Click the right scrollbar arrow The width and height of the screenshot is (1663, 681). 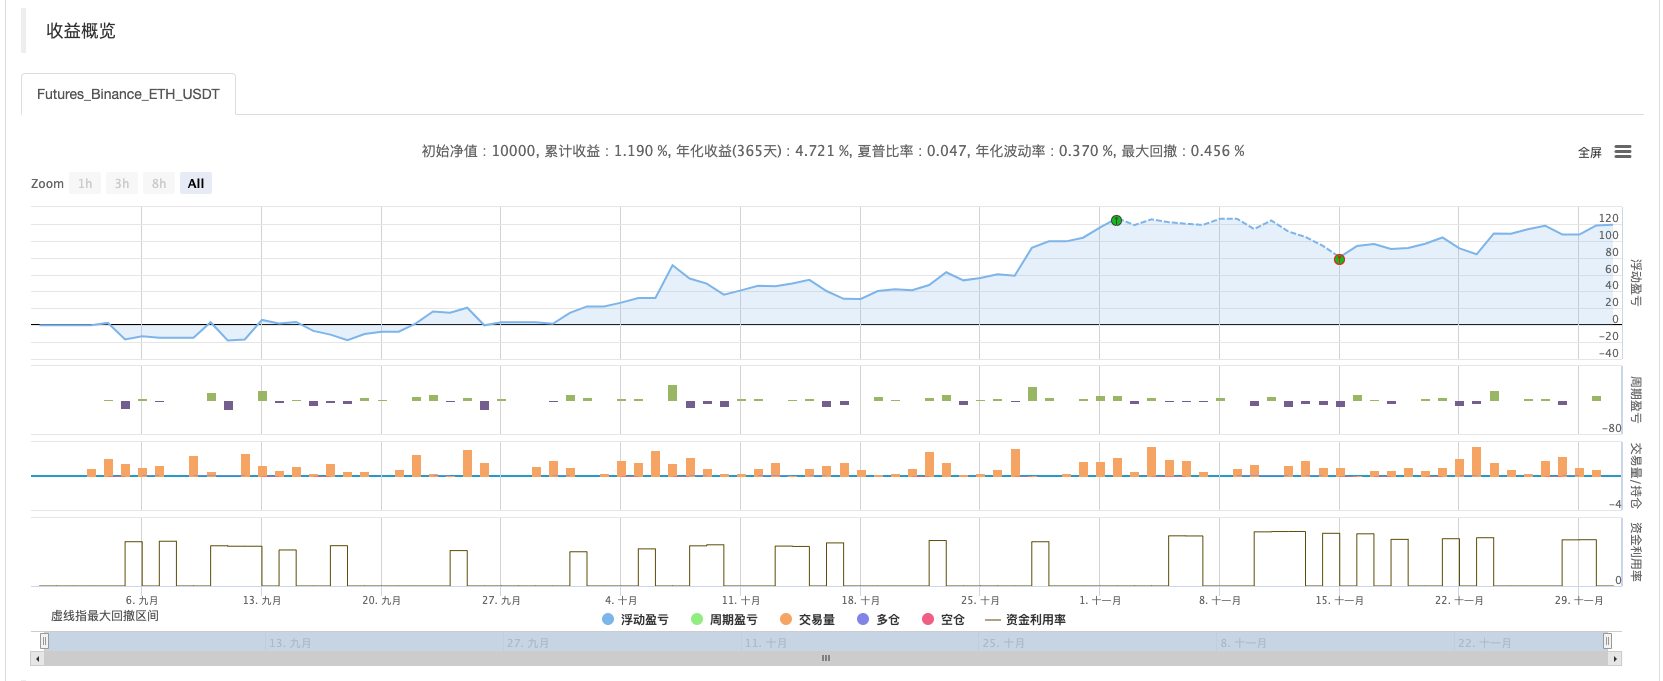(x=1614, y=659)
